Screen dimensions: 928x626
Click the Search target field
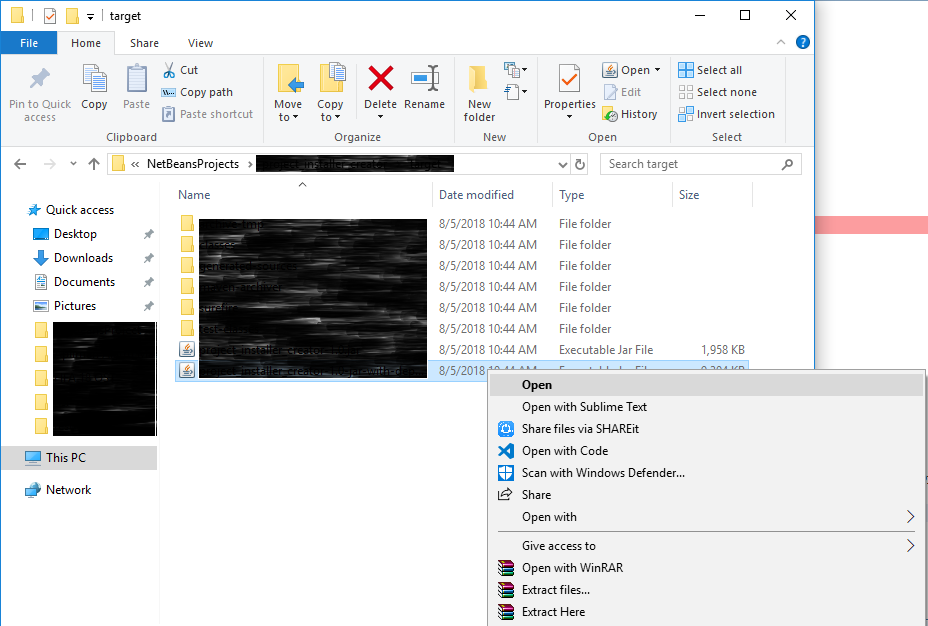coord(701,164)
